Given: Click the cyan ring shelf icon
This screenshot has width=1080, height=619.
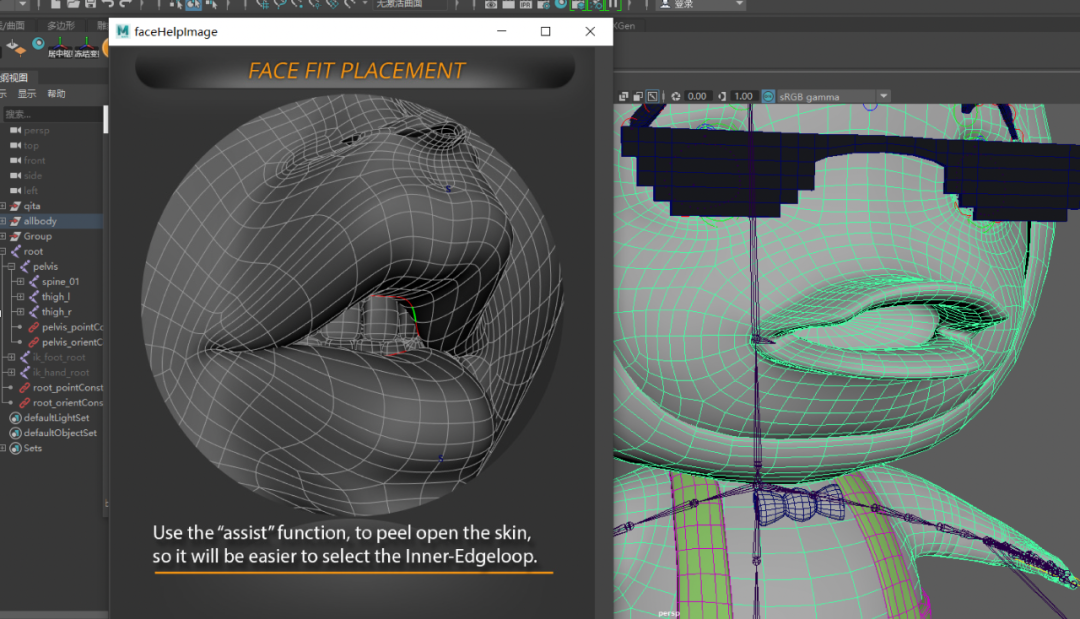Looking at the screenshot, I should [38, 44].
